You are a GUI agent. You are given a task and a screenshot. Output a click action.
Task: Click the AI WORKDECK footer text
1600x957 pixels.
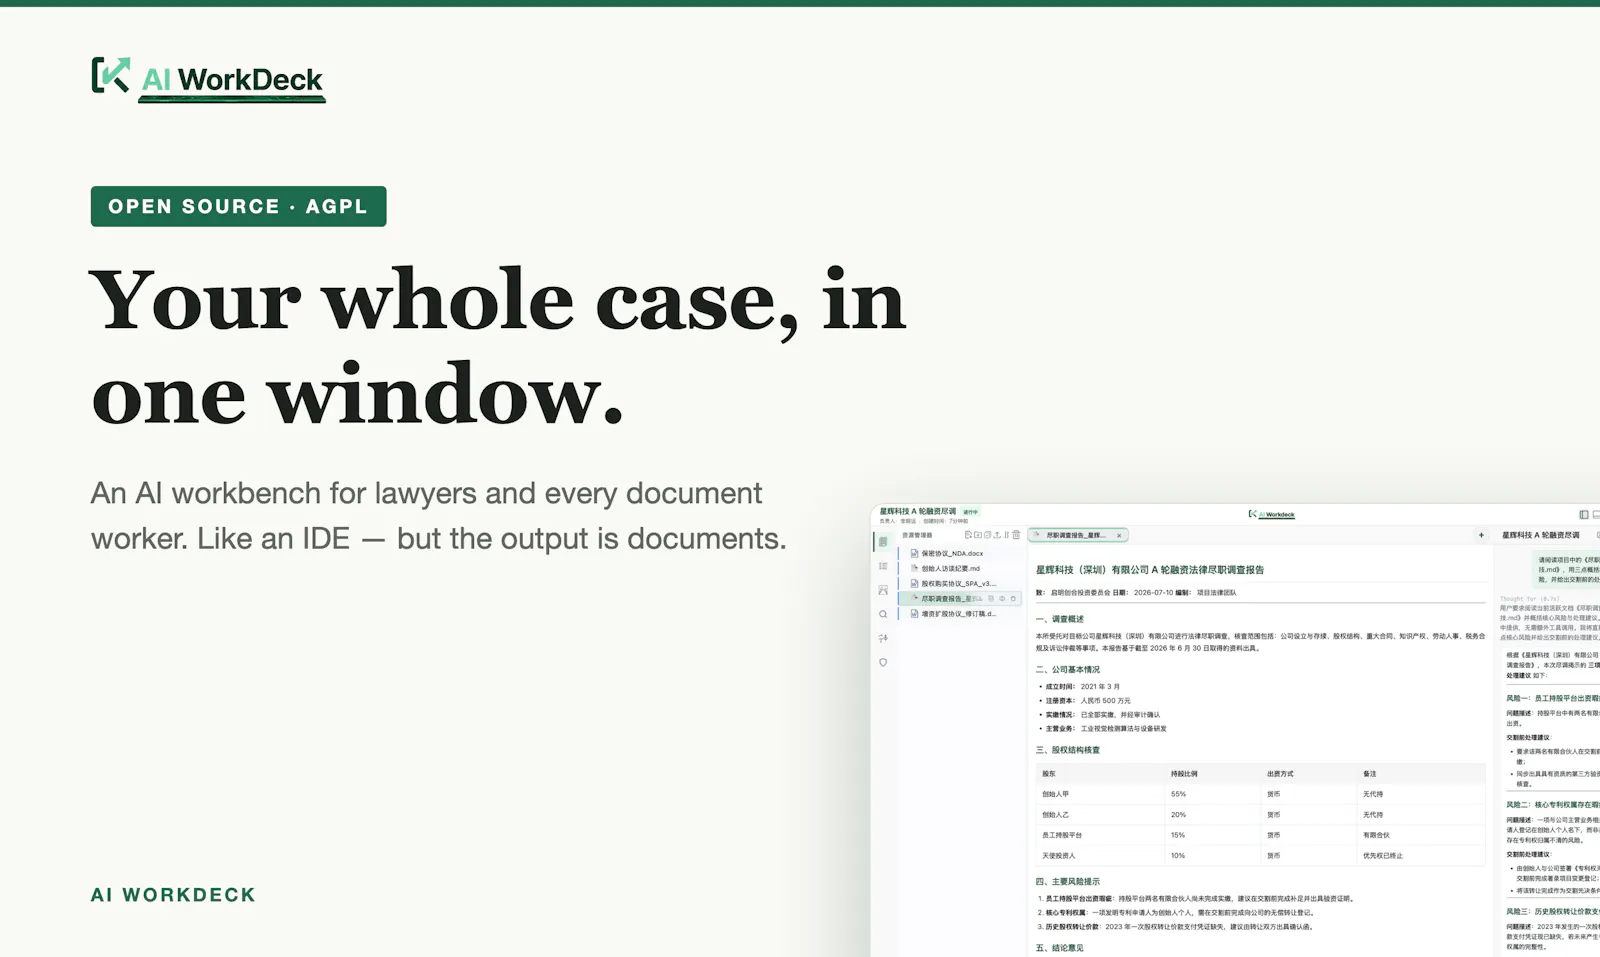173,895
